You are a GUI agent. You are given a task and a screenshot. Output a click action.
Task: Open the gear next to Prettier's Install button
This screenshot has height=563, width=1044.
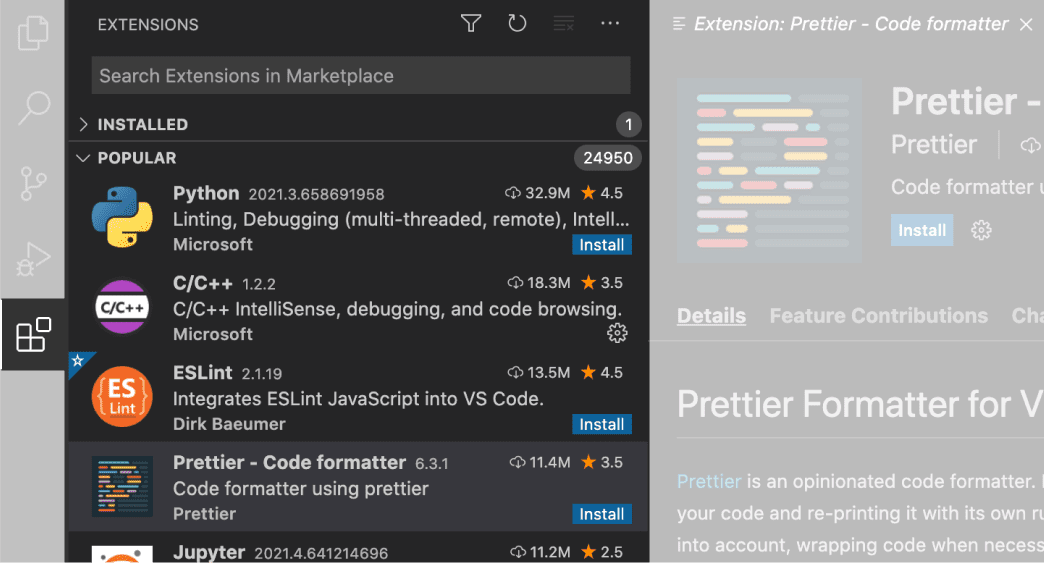click(x=981, y=231)
